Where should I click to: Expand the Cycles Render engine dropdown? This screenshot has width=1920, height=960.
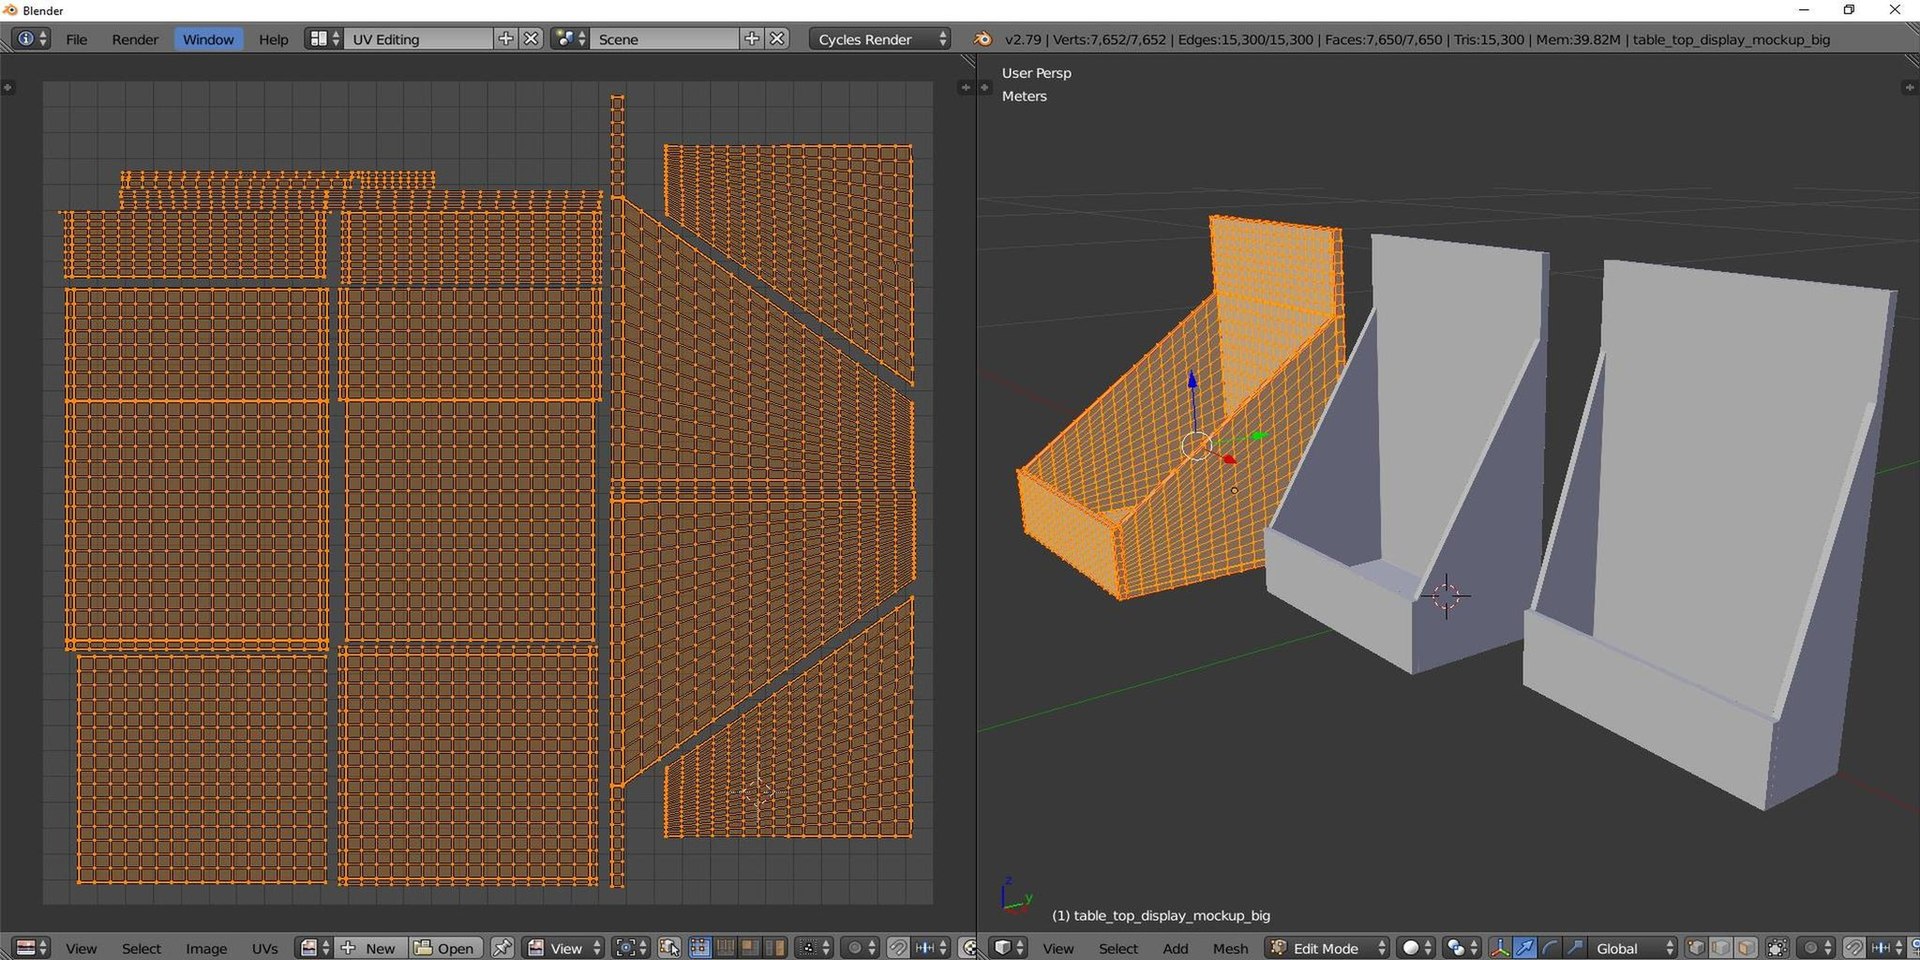pyautogui.click(x=881, y=39)
